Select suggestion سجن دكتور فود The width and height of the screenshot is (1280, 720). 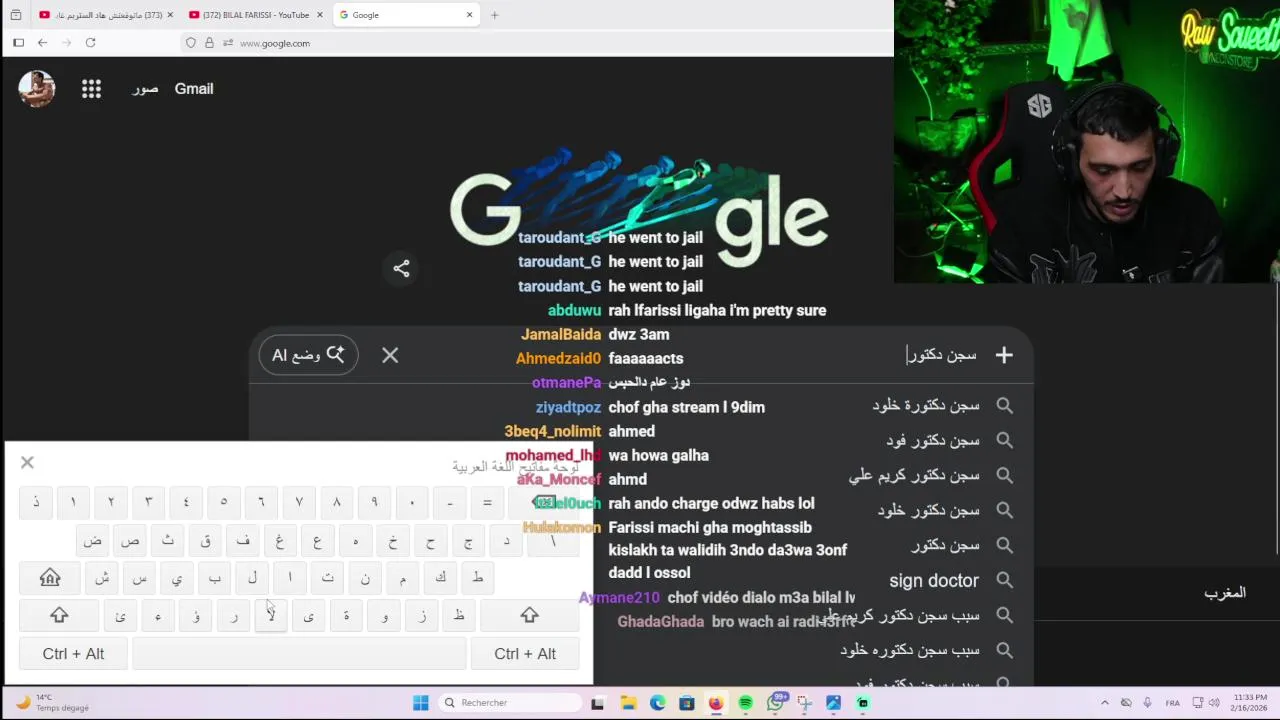(x=932, y=440)
